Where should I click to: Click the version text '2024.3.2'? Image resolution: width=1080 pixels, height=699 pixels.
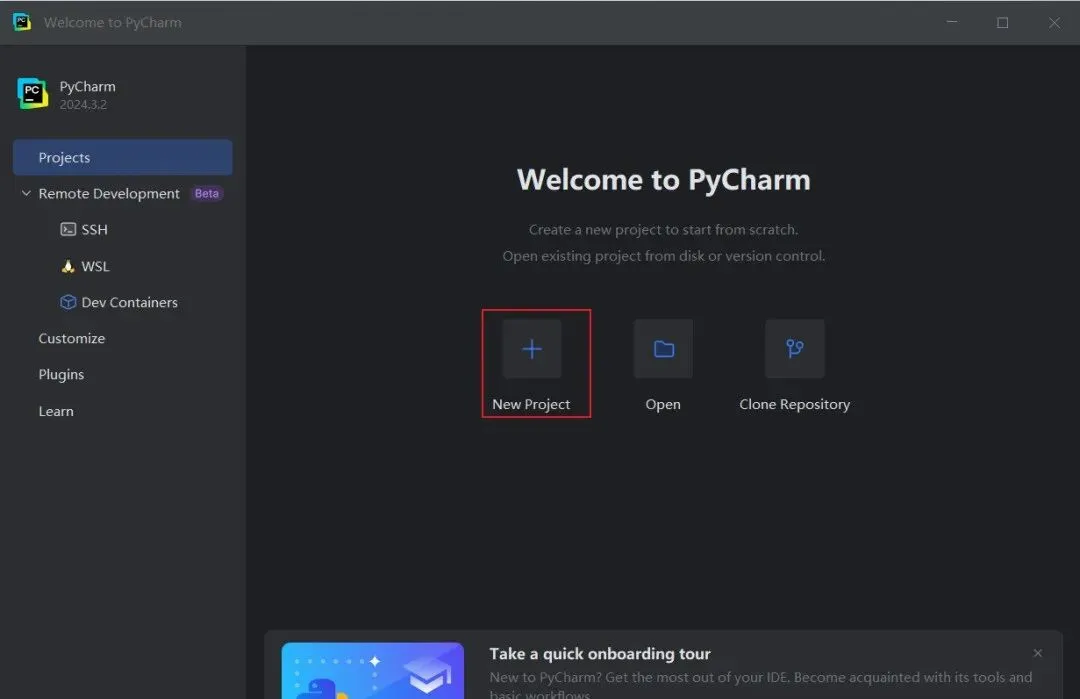click(83, 105)
